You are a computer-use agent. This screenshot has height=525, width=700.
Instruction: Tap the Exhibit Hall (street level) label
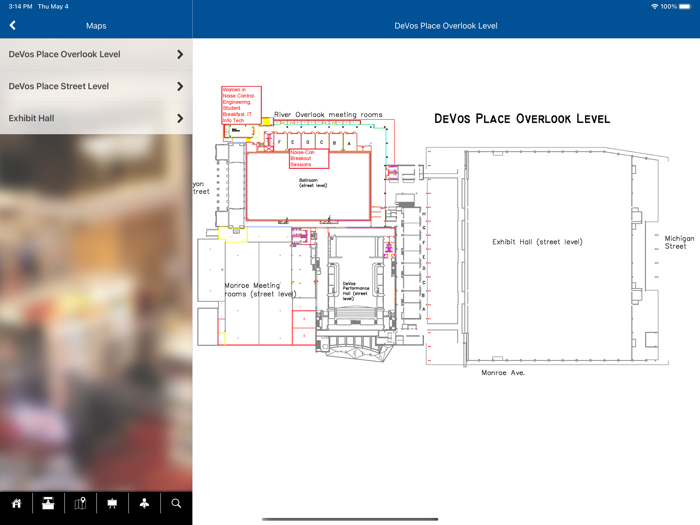(x=538, y=242)
